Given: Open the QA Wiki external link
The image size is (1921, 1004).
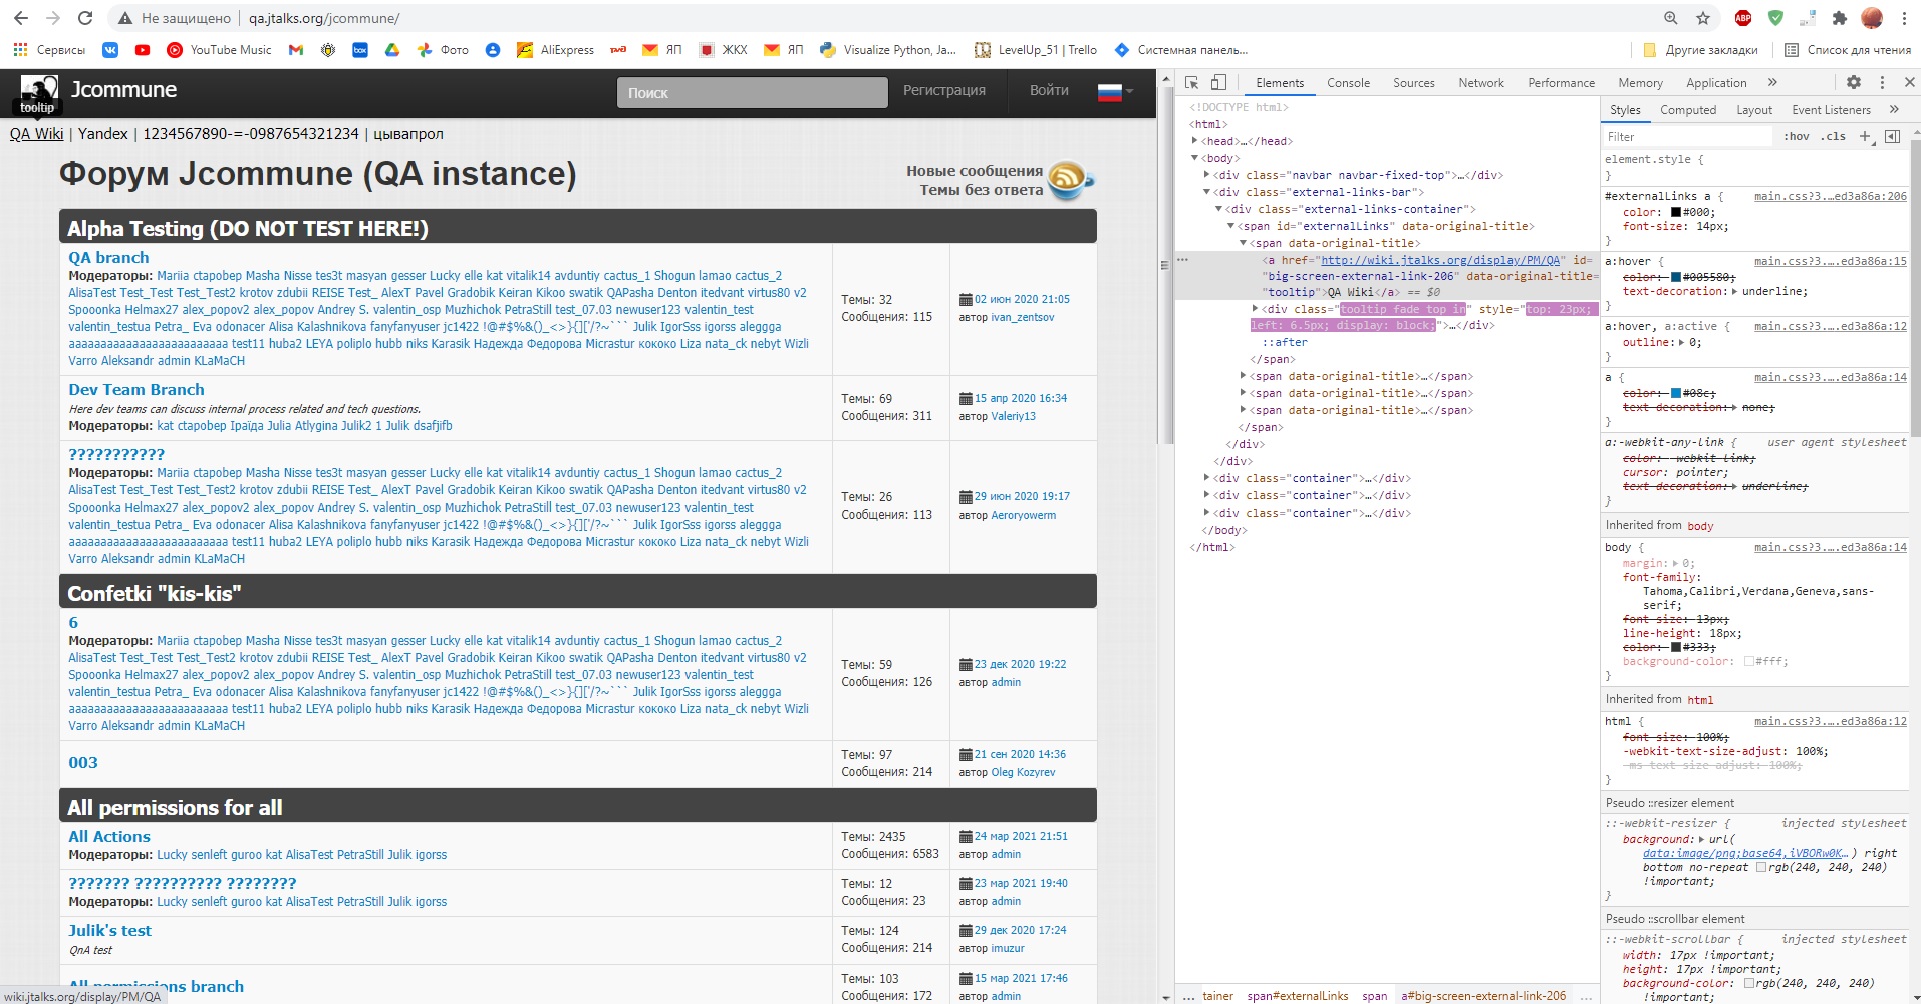Looking at the screenshot, I should tap(36, 134).
